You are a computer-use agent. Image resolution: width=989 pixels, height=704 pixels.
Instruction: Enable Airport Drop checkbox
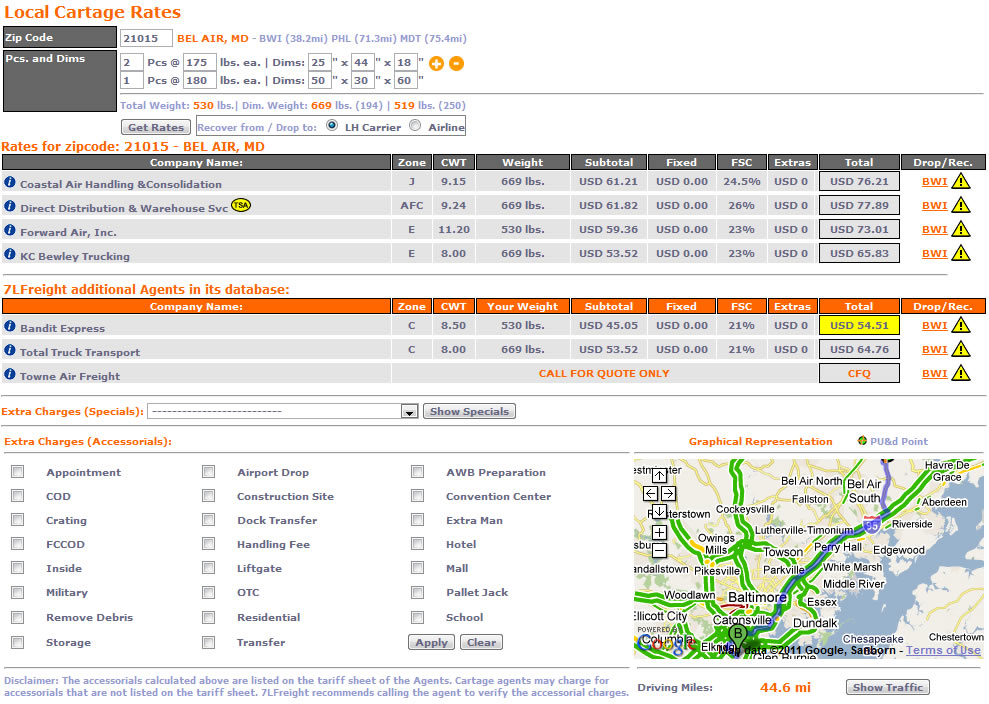[x=209, y=472]
